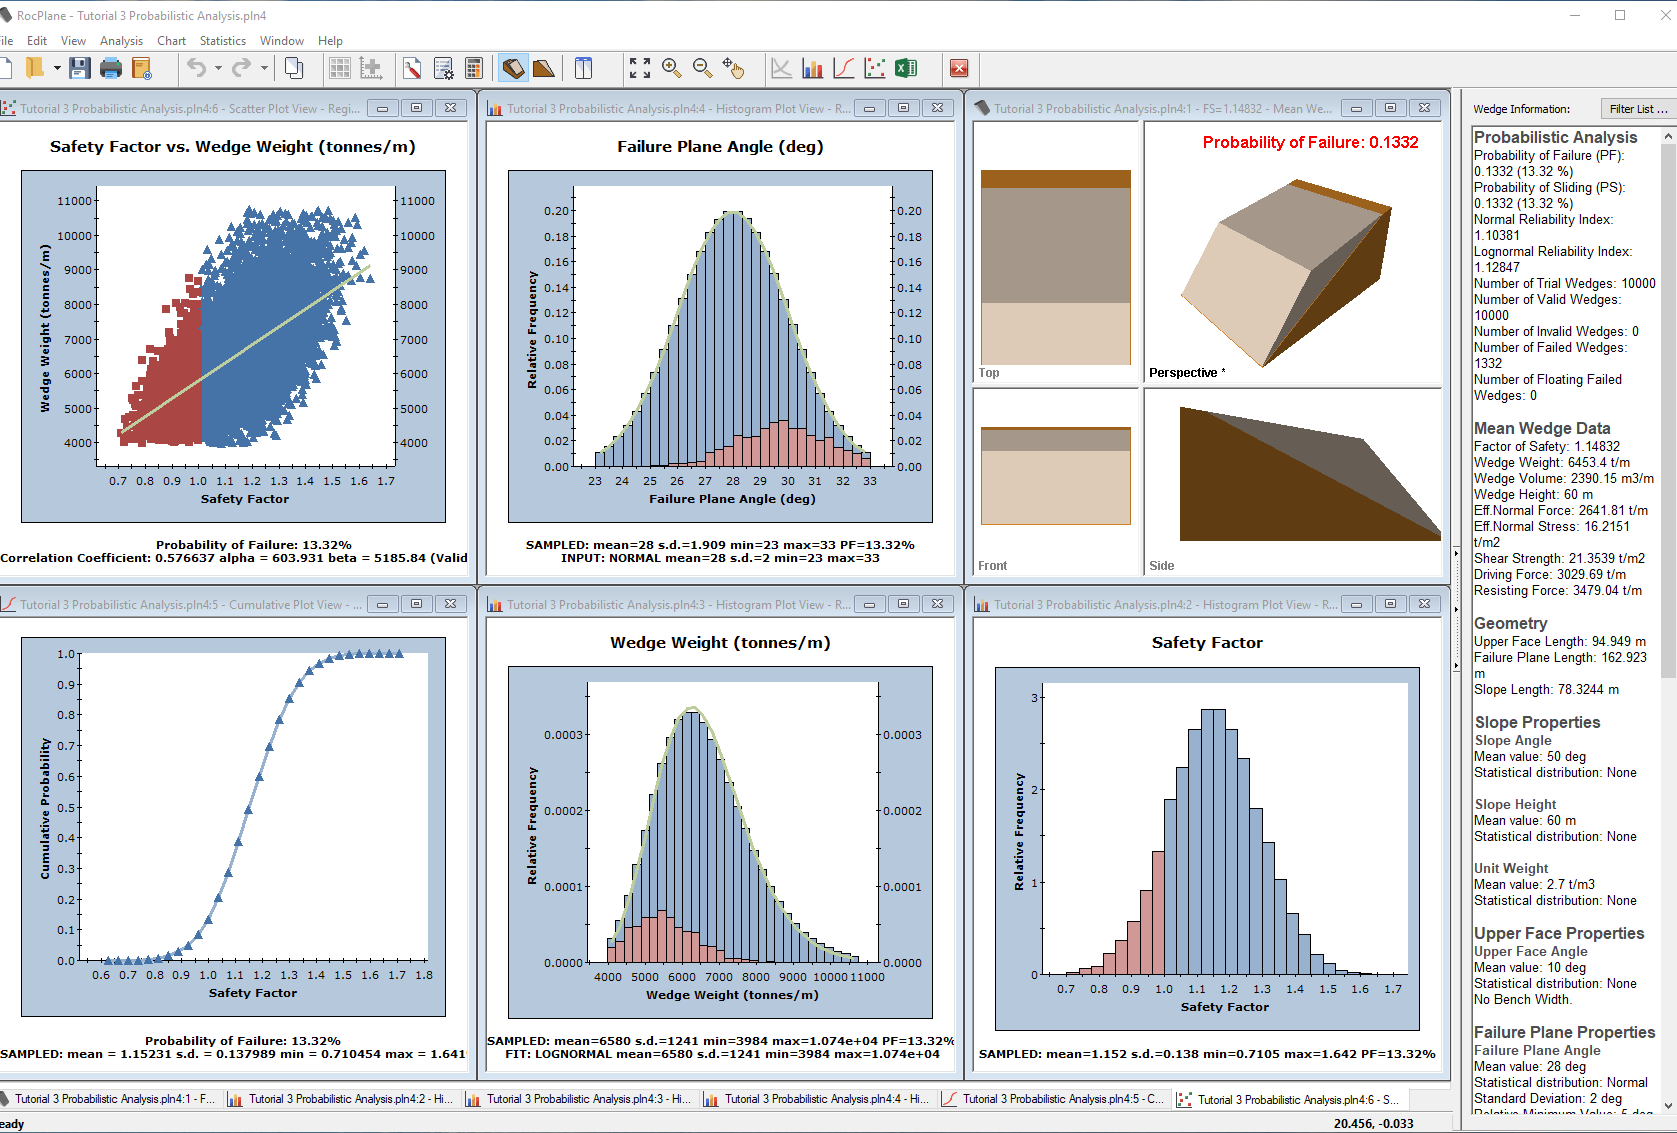Click the Top view pane of wedge

click(x=1057, y=253)
